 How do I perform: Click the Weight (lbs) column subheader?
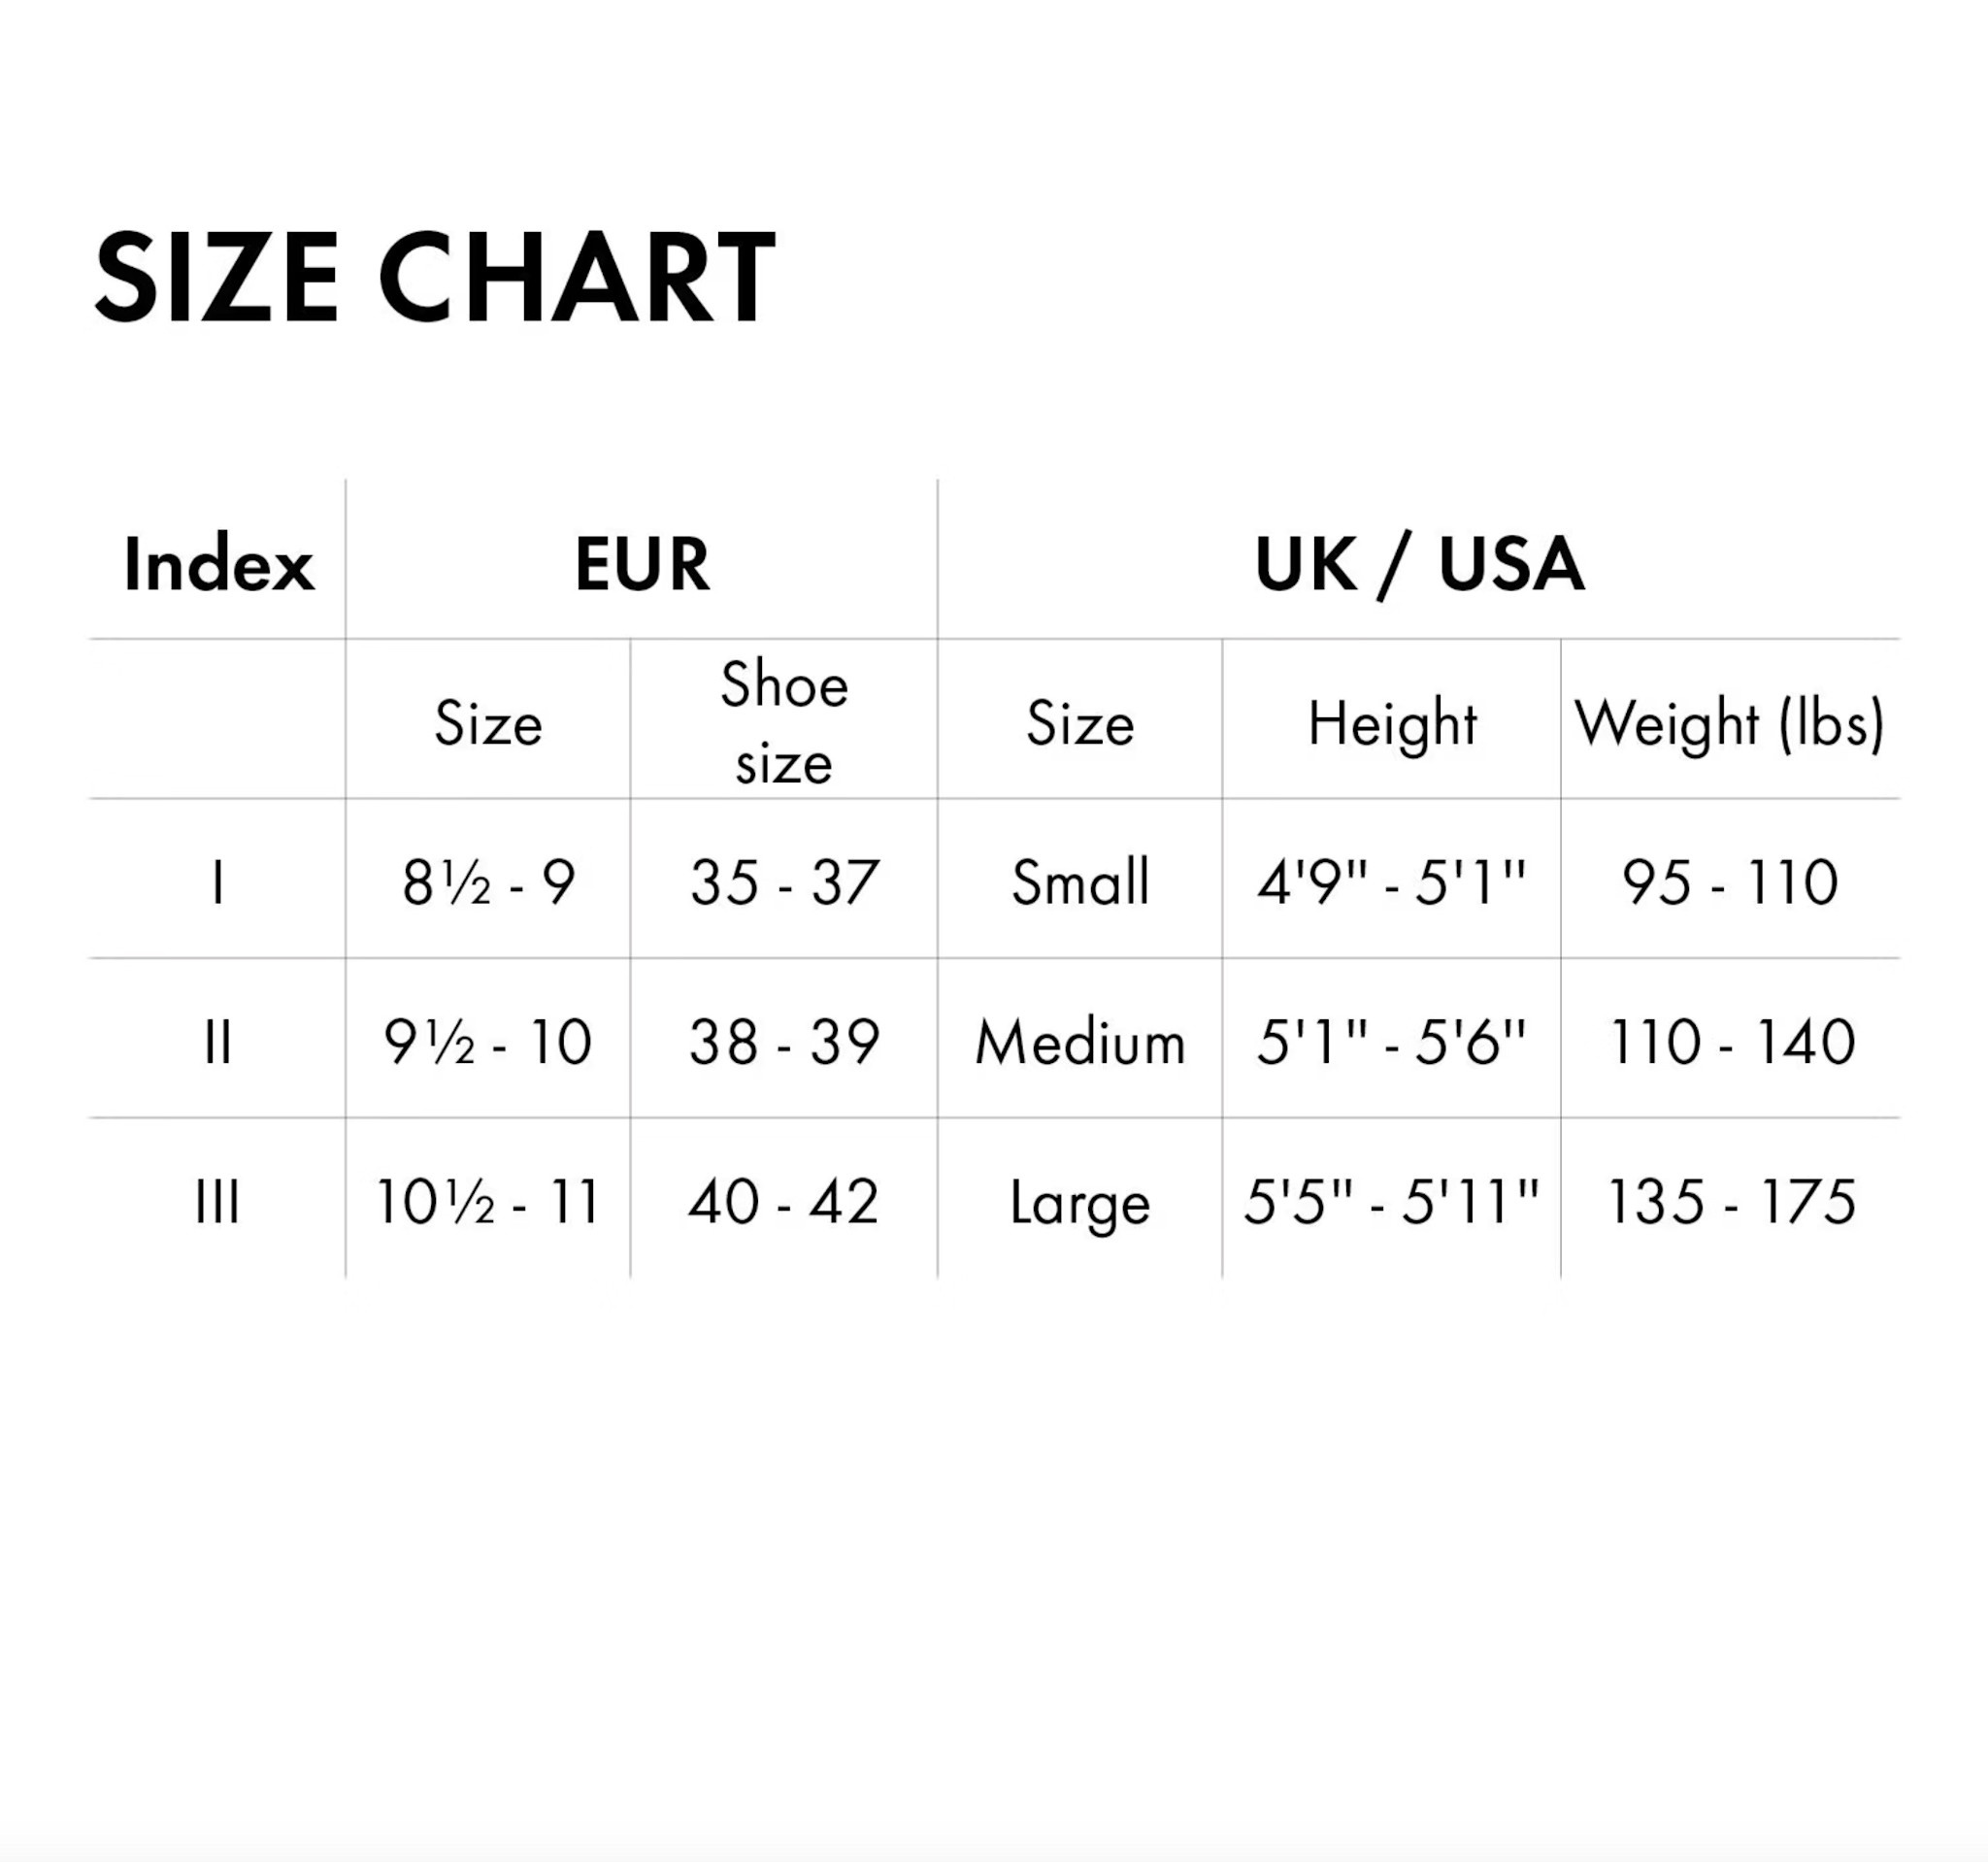tap(1730, 723)
